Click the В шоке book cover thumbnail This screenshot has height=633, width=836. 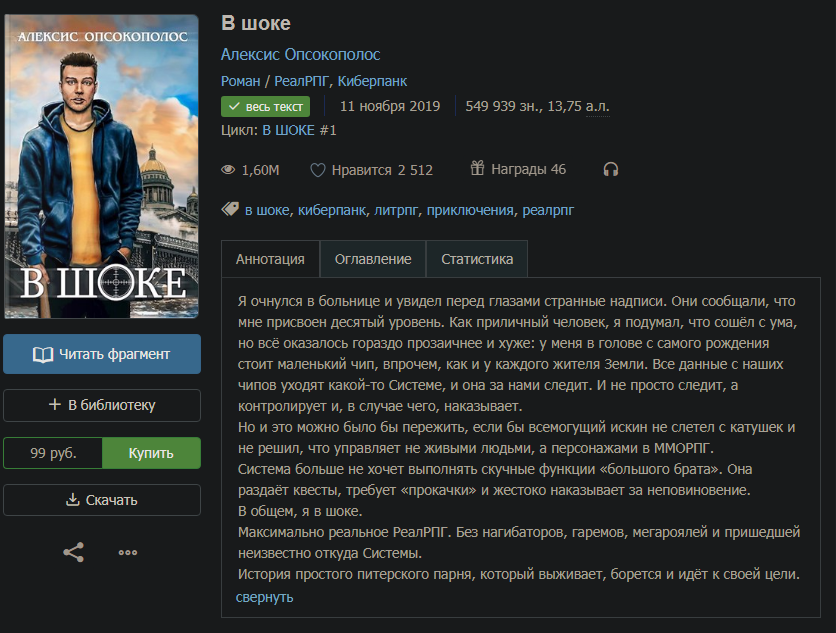101,166
